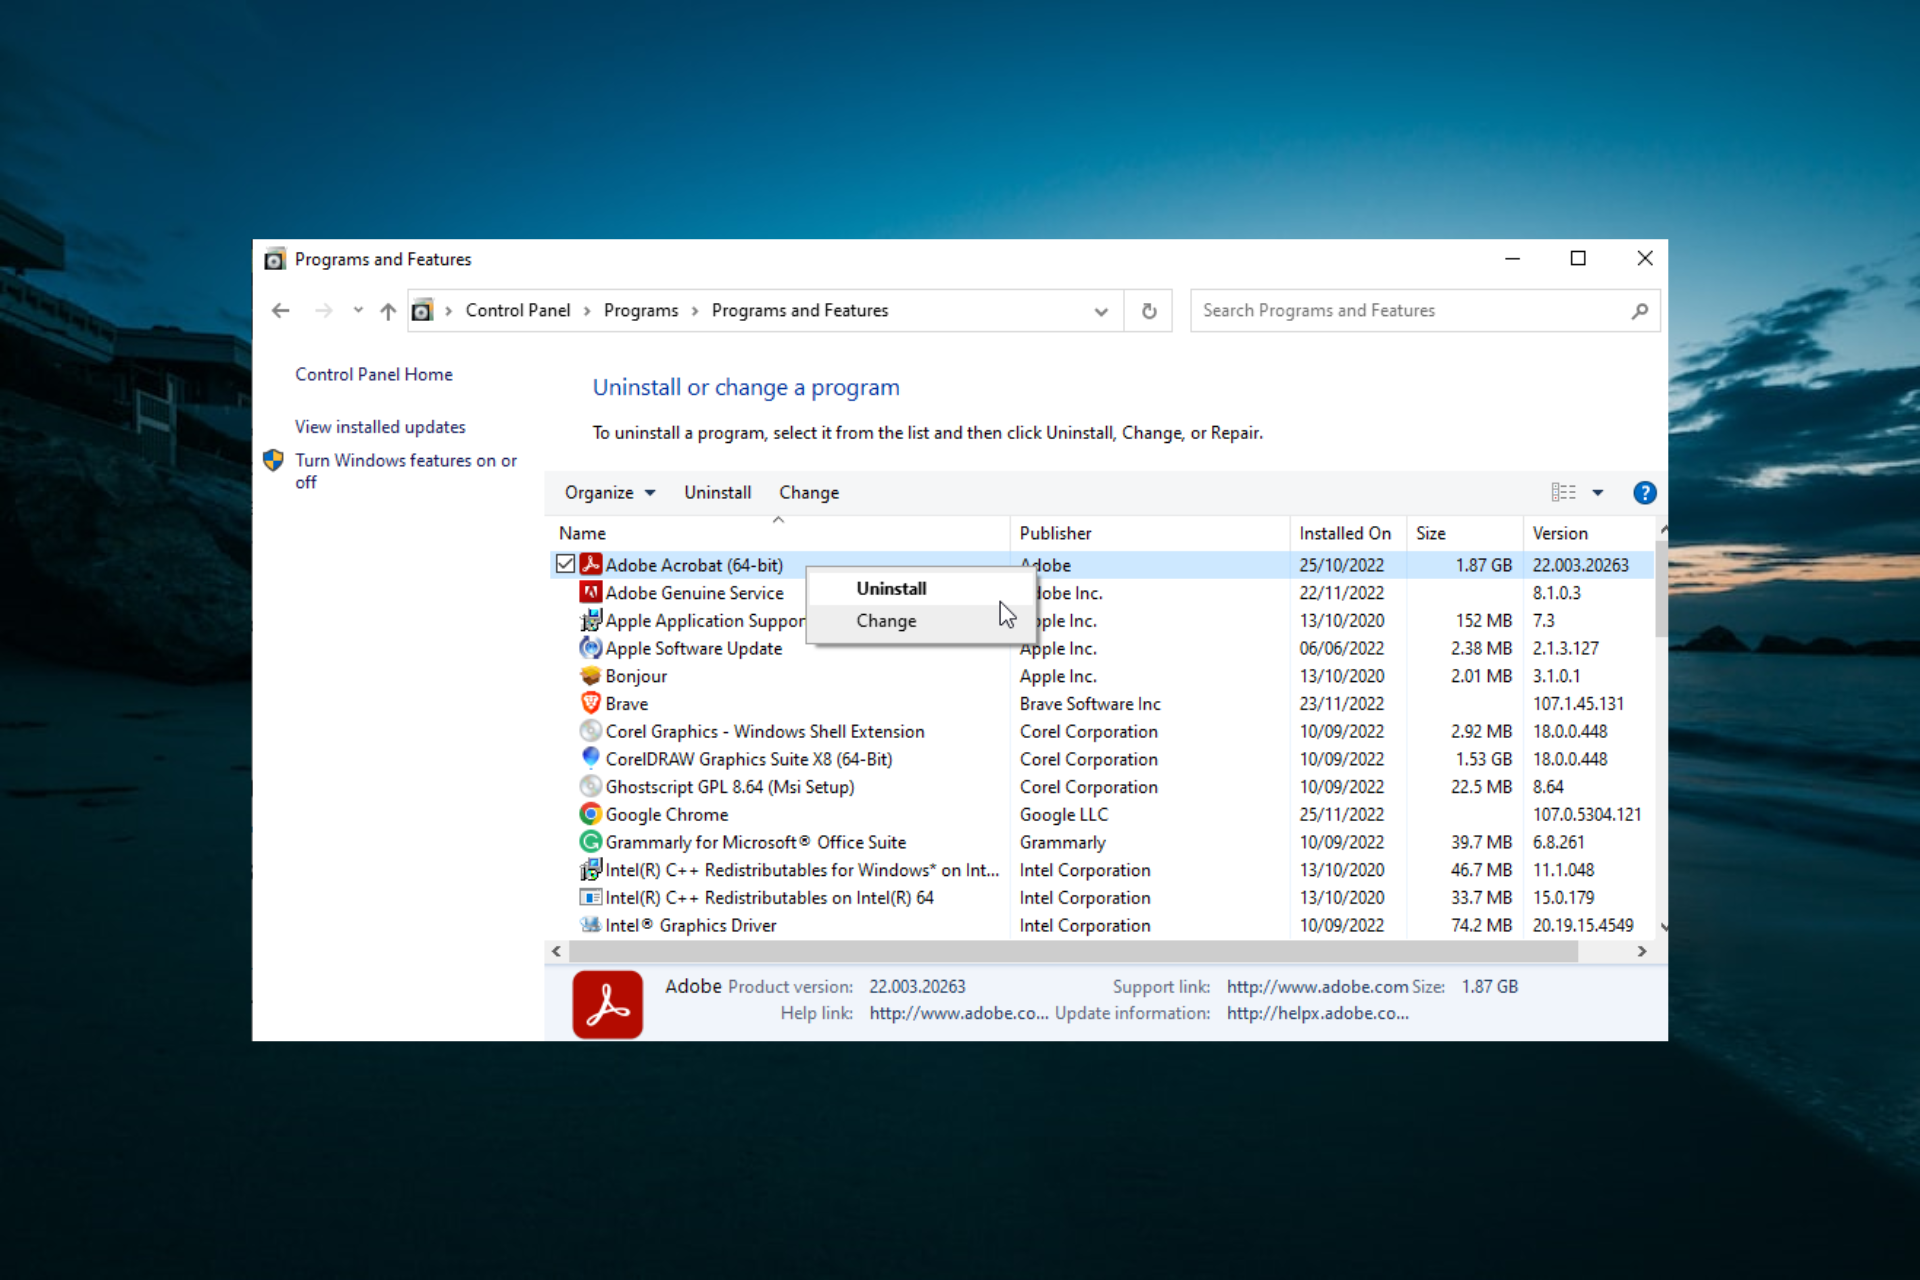Open the Organize dropdown menu
This screenshot has height=1280, width=1920.
tap(609, 493)
